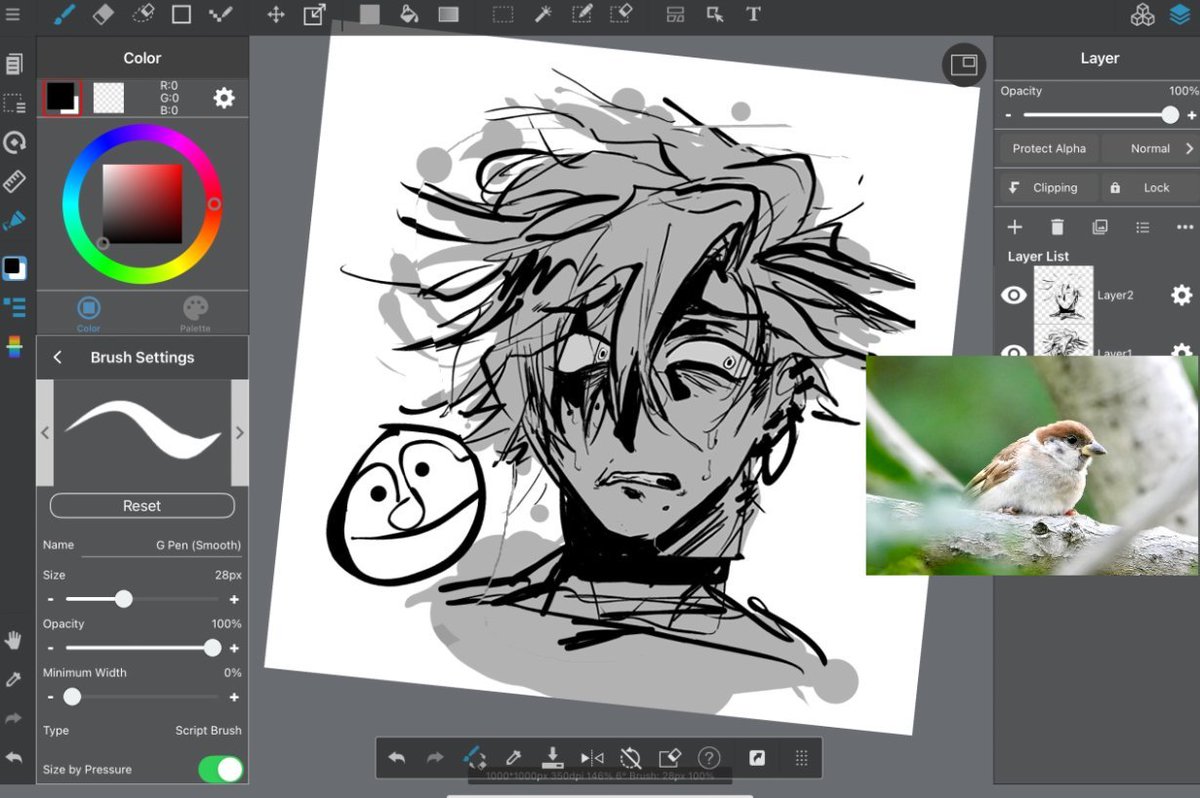
Task: Select the Operation cursor tool
Action: click(x=715, y=15)
